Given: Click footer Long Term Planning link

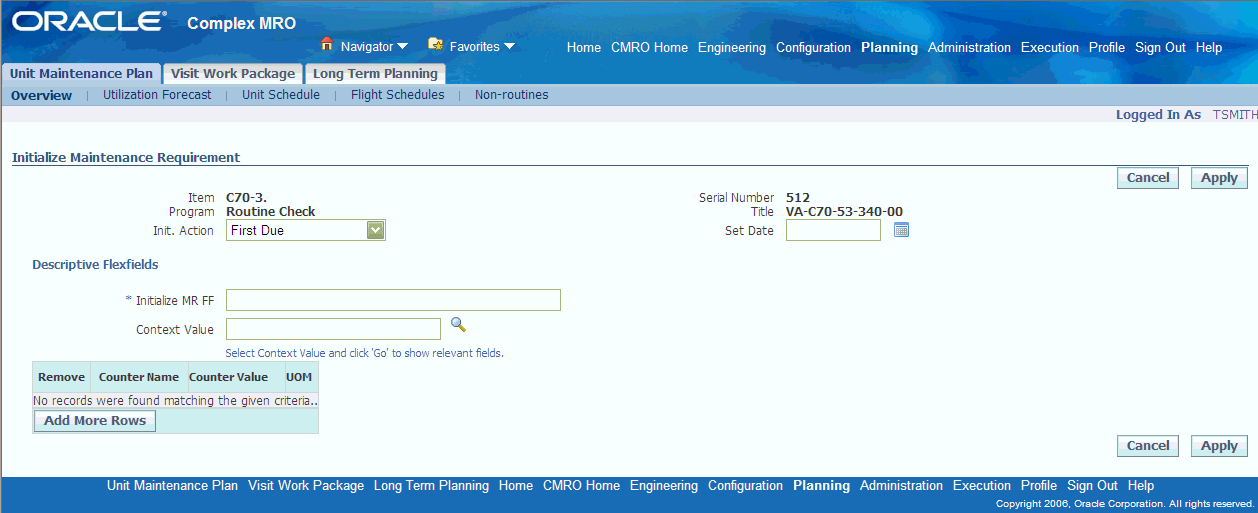Looking at the screenshot, I should 431,485.
